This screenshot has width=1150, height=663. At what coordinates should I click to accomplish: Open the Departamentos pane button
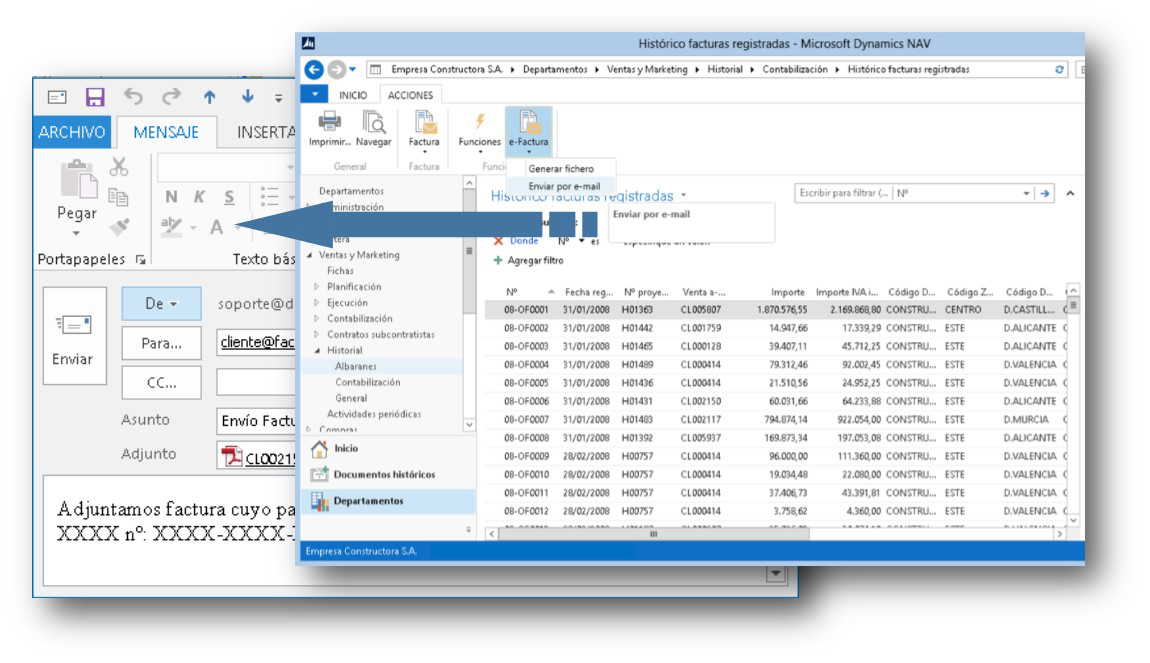[x=387, y=501]
